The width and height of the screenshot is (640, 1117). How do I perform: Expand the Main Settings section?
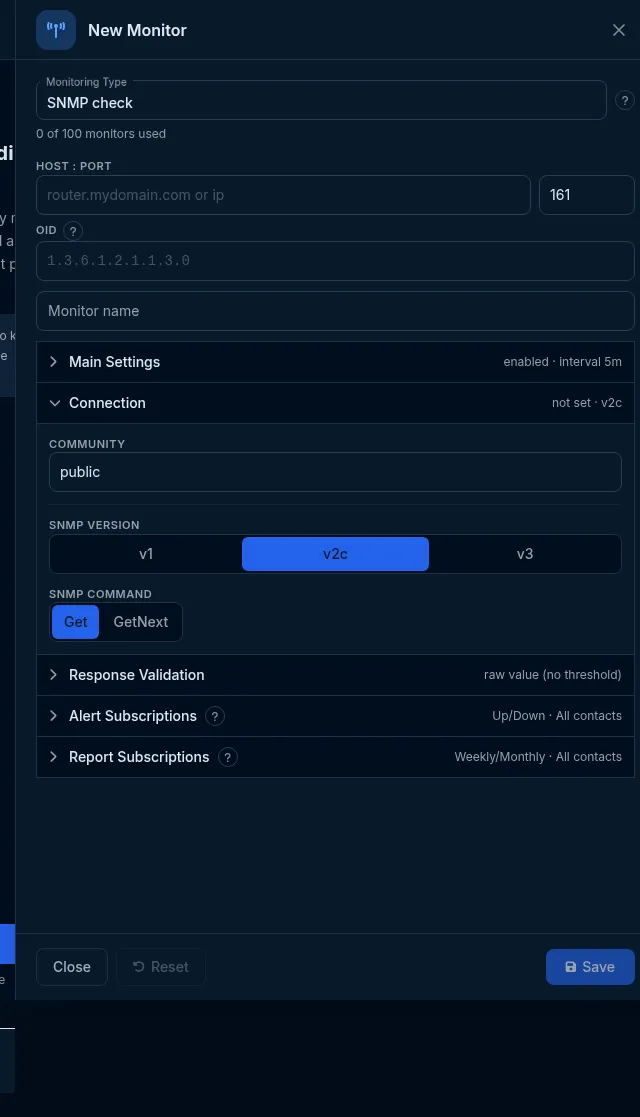coord(335,362)
